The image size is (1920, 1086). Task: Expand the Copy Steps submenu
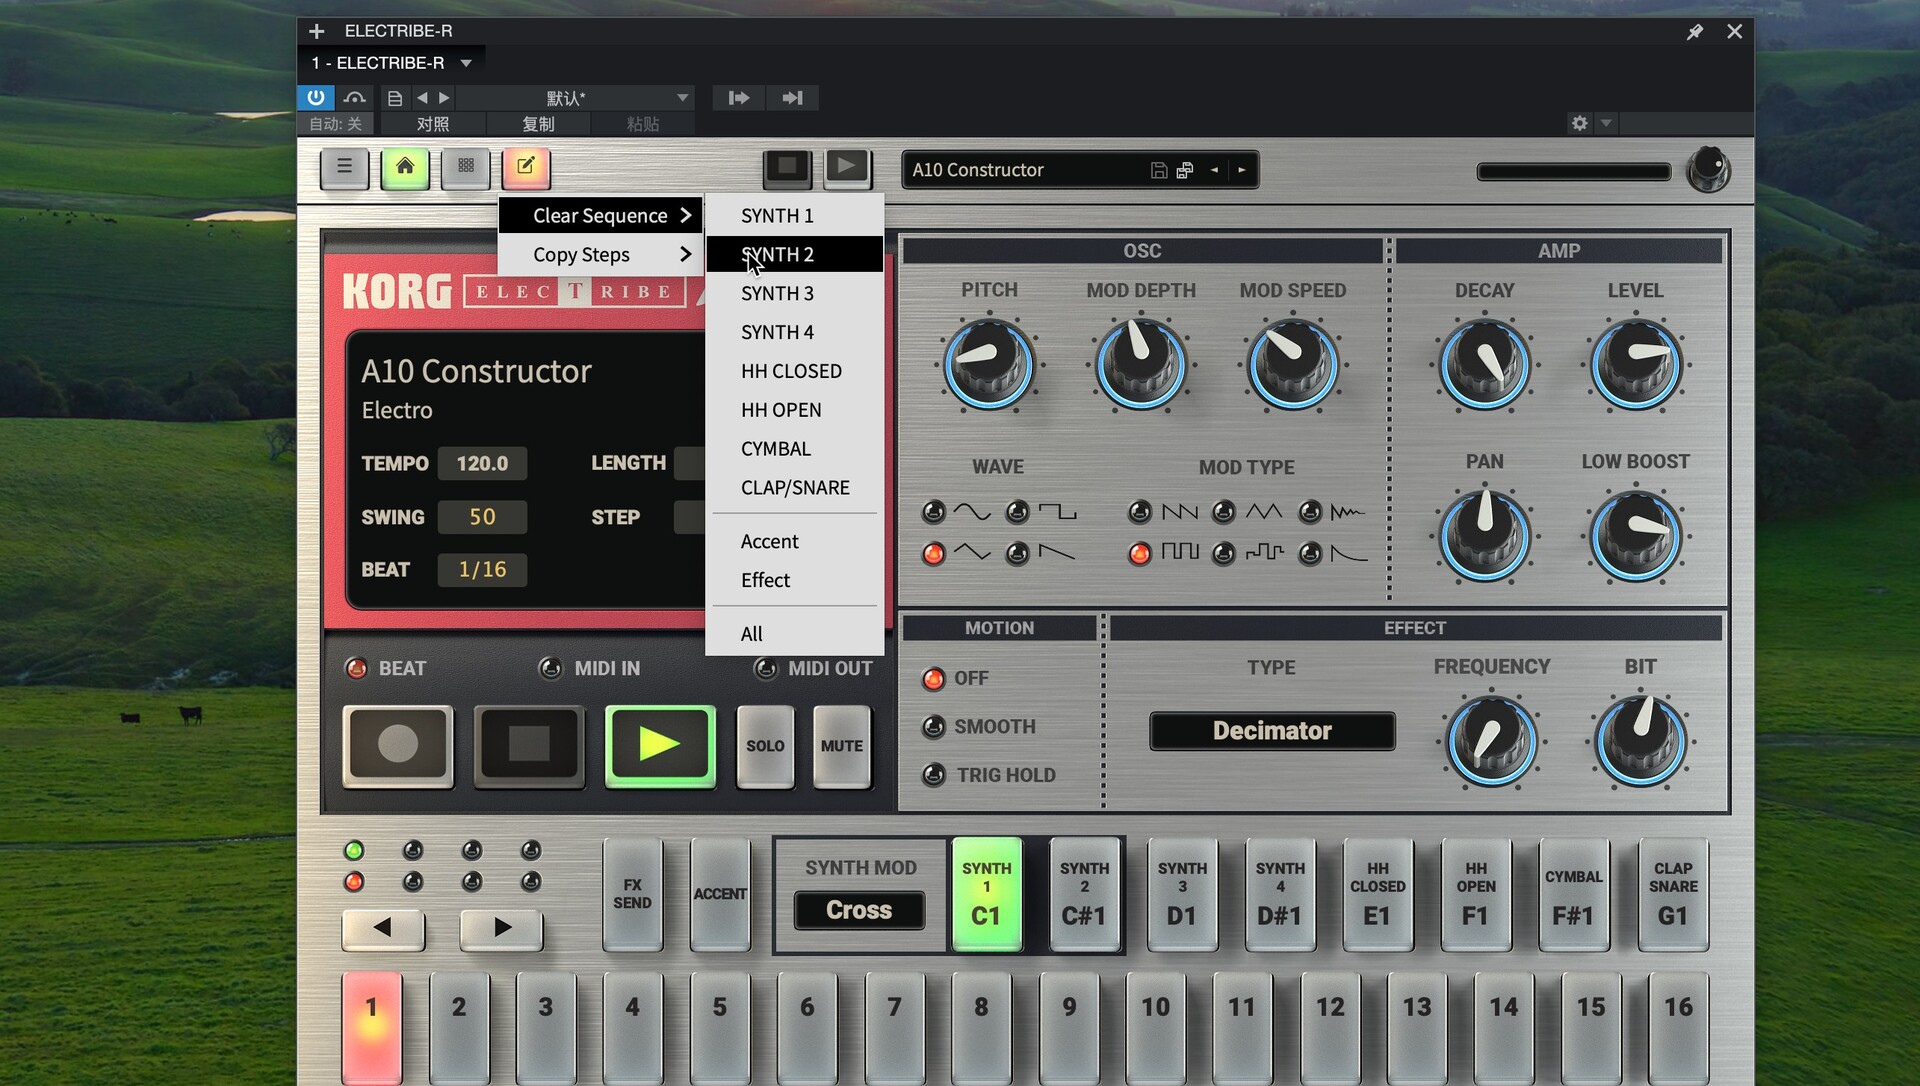tap(600, 255)
